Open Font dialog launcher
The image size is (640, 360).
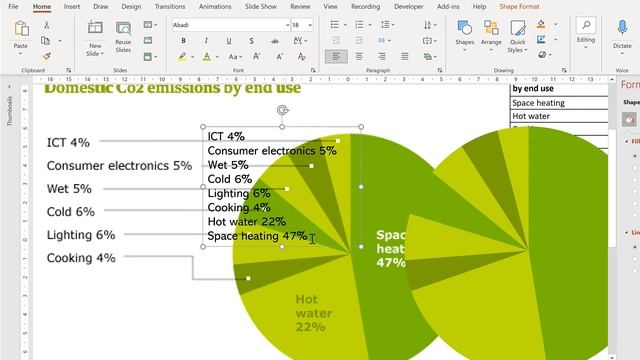click(313, 70)
